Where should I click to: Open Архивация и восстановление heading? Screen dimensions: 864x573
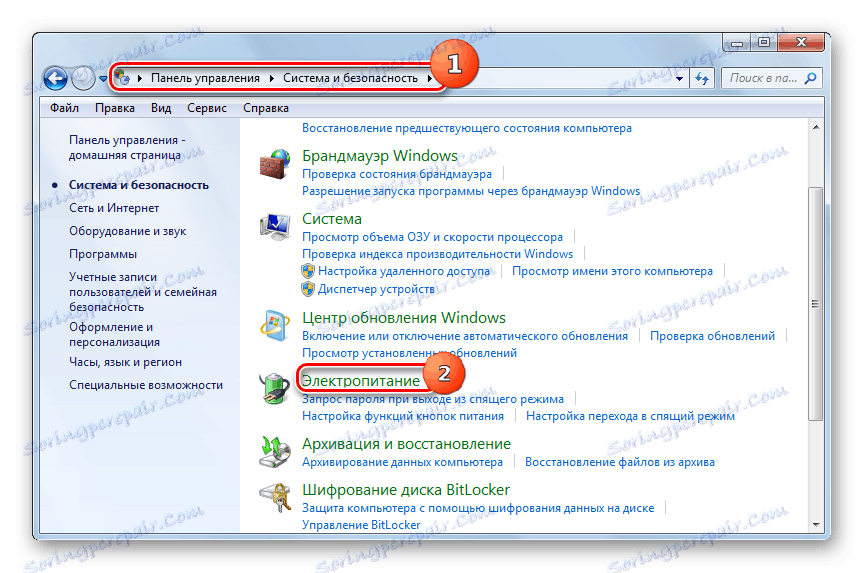click(x=406, y=444)
